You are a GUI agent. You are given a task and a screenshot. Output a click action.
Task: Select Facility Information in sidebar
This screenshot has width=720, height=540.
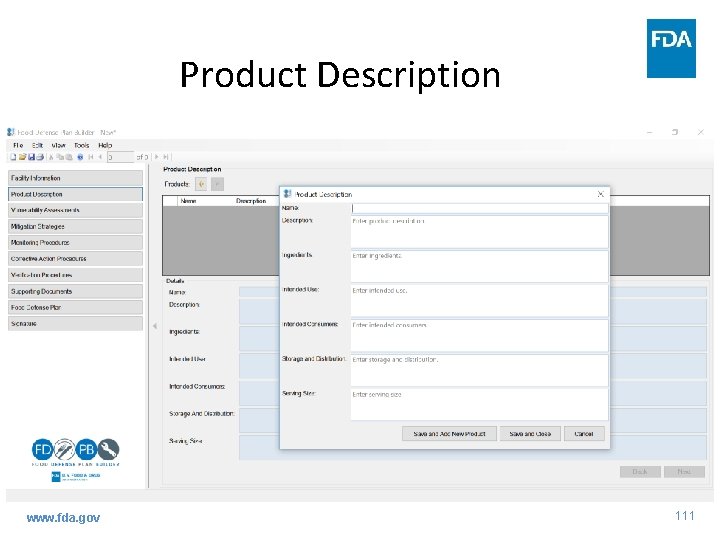(x=75, y=178)
